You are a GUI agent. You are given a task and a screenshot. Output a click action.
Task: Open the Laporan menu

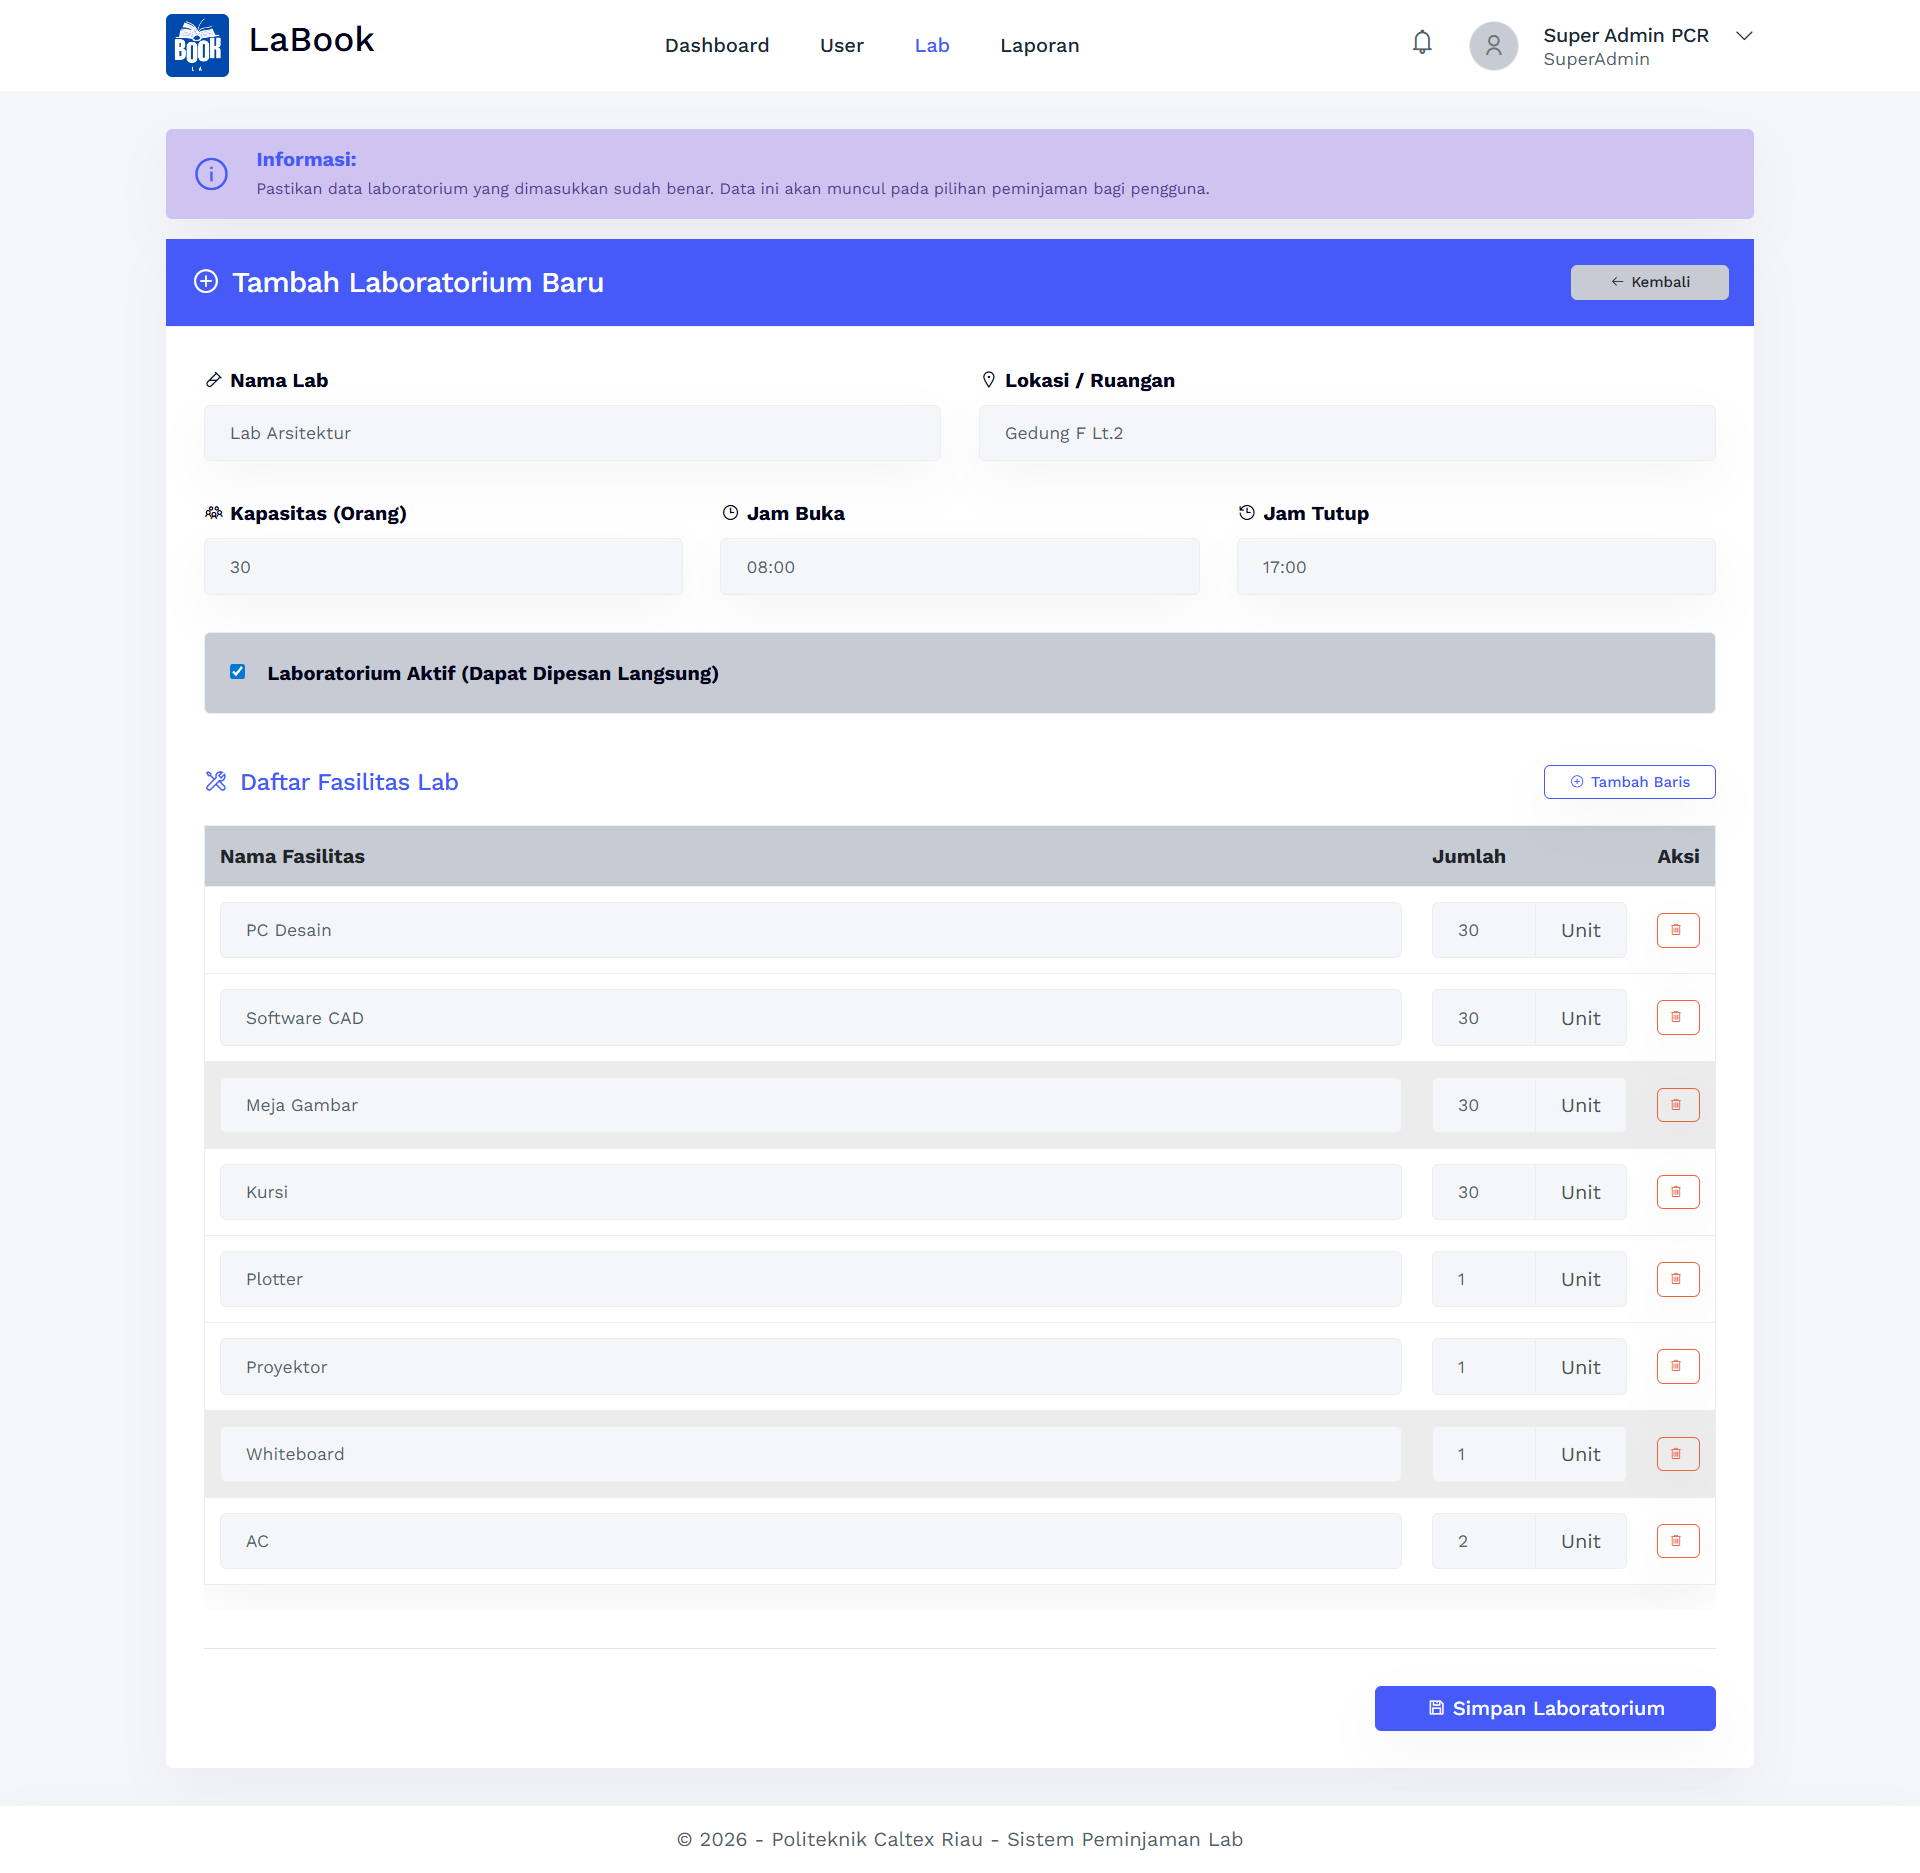click(1040, 45)
